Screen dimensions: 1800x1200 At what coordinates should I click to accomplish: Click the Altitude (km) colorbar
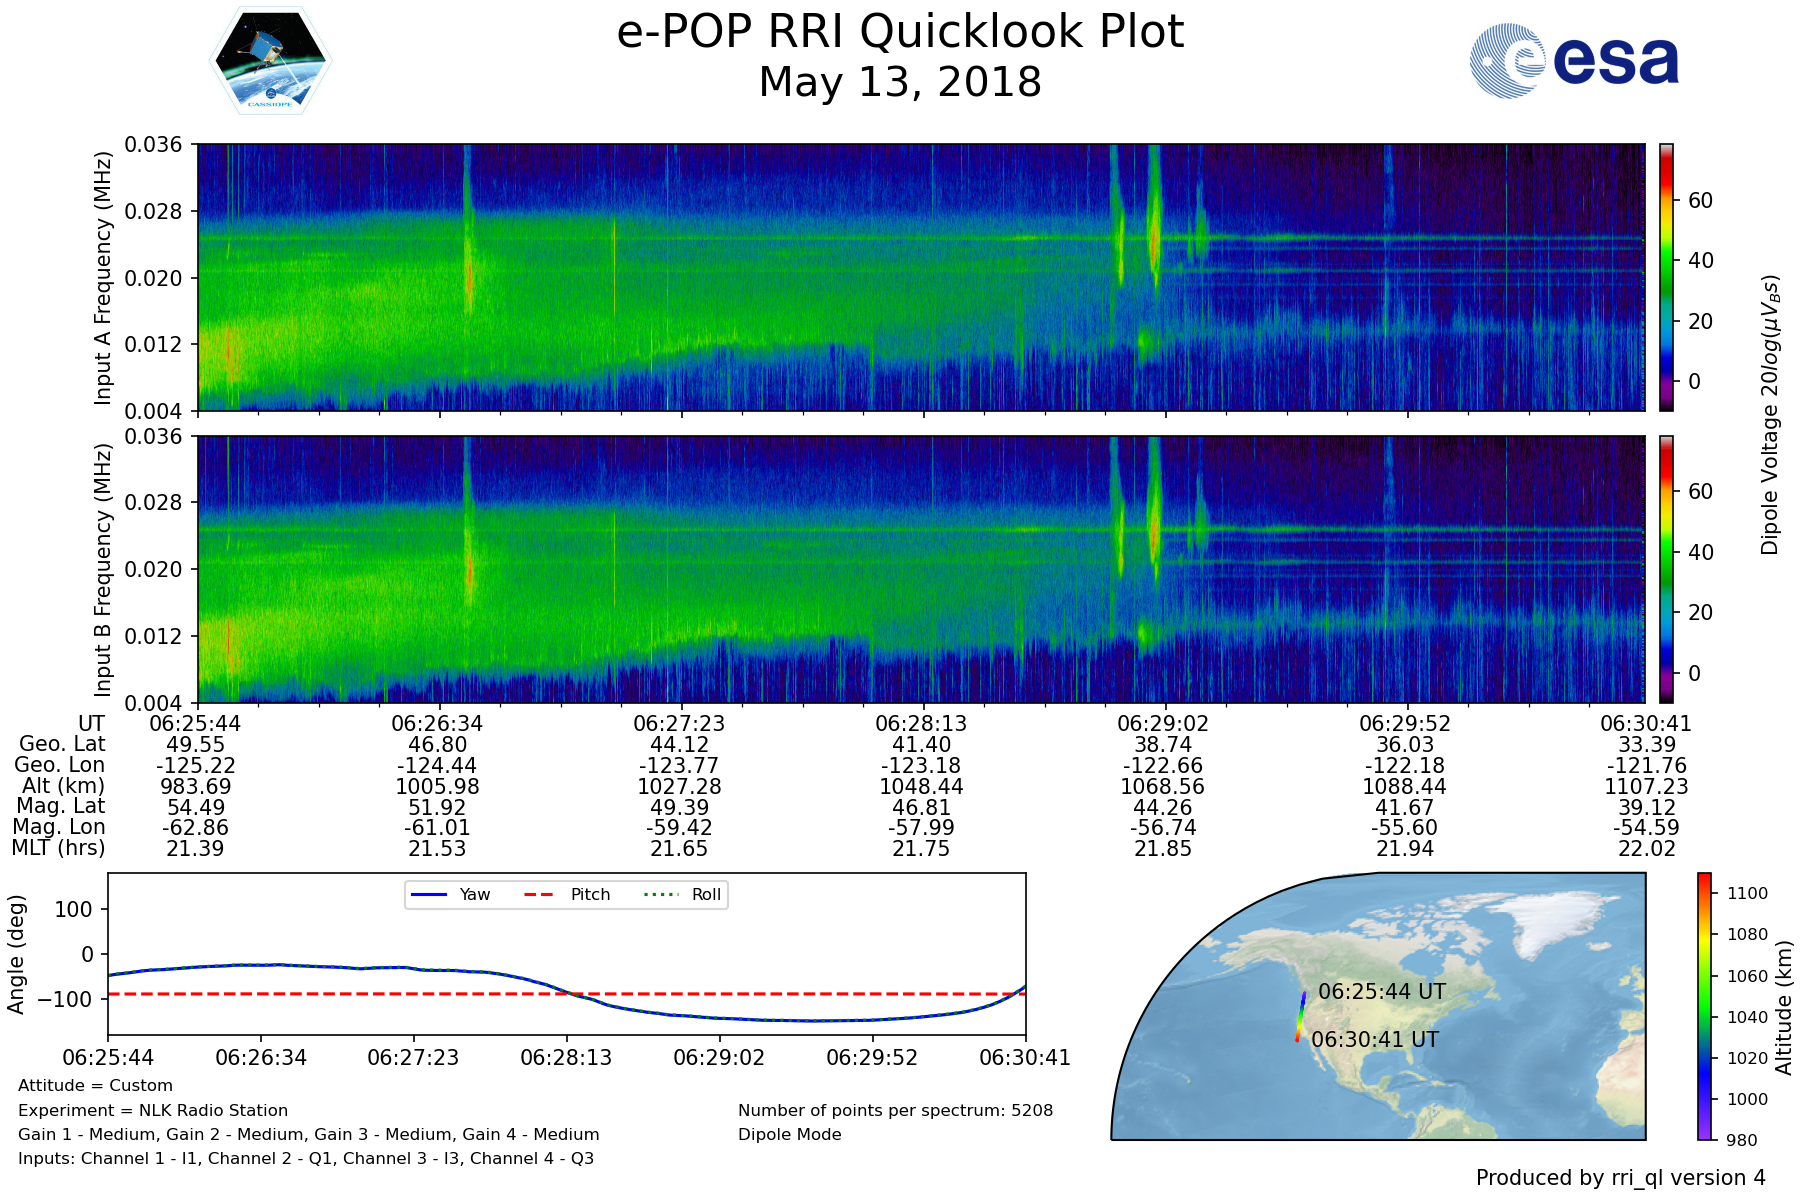click(1704, 1006)
